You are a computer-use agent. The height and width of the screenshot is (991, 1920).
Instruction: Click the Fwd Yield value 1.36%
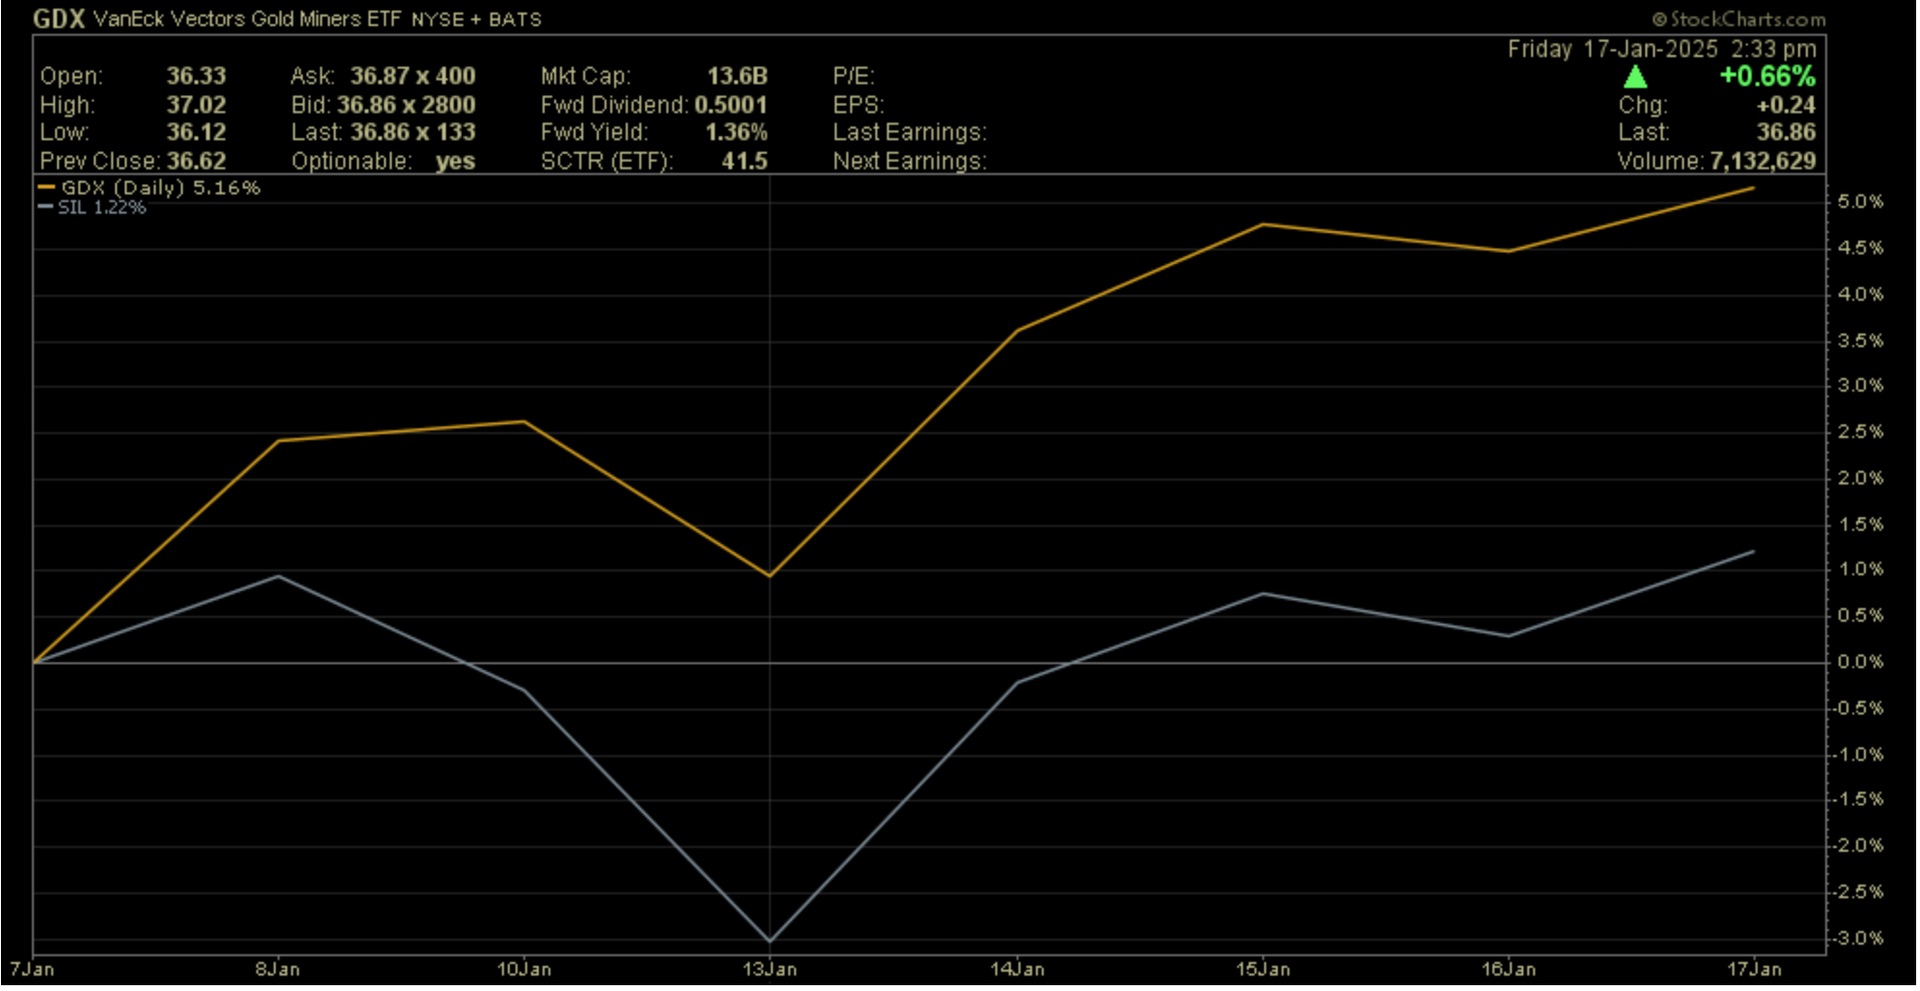point(736,132)
